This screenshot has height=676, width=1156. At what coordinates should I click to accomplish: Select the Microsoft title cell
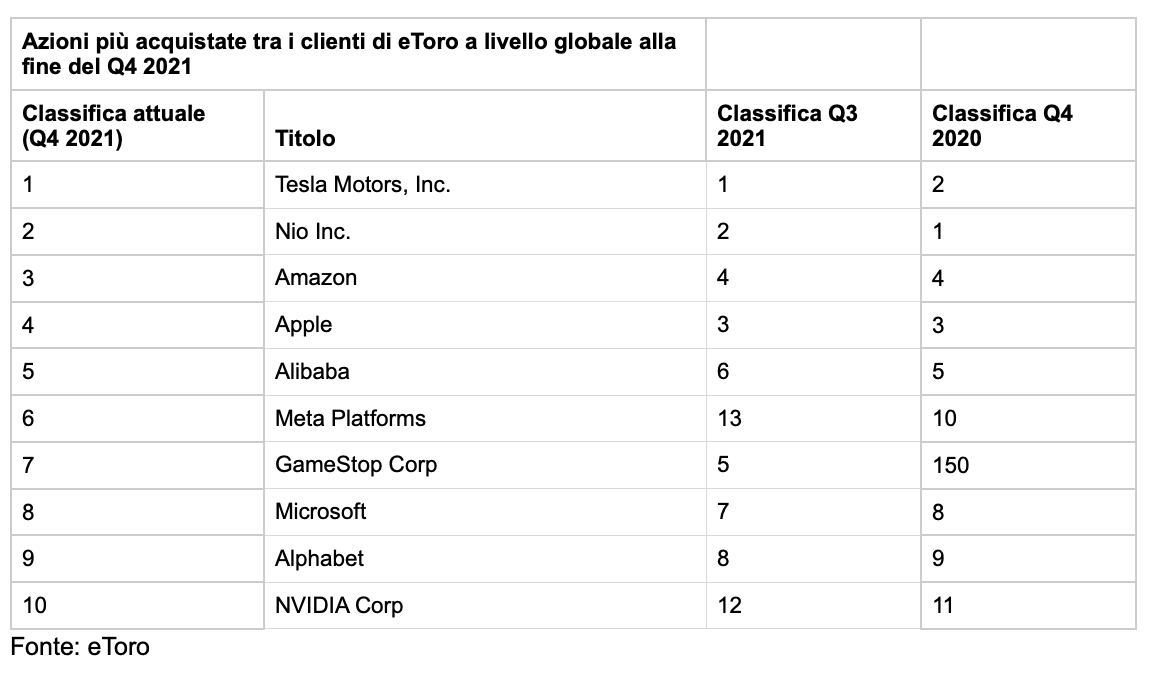pos(321,511)
